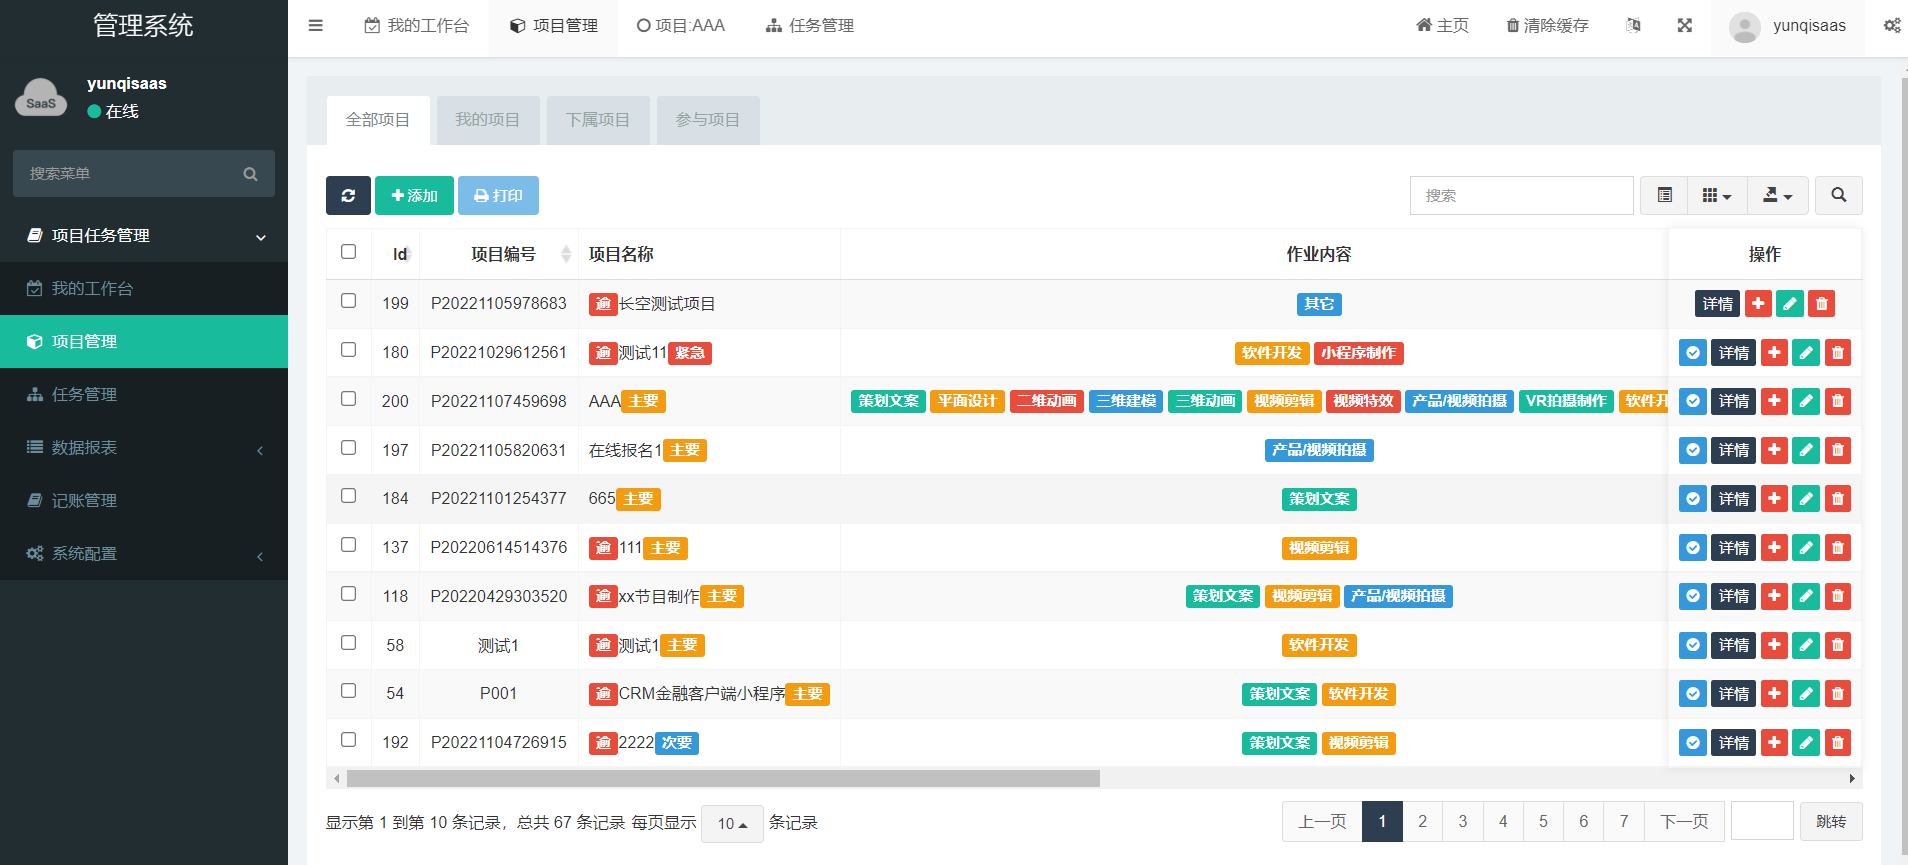Open the language switch icon in header

tap(1633, 26)
